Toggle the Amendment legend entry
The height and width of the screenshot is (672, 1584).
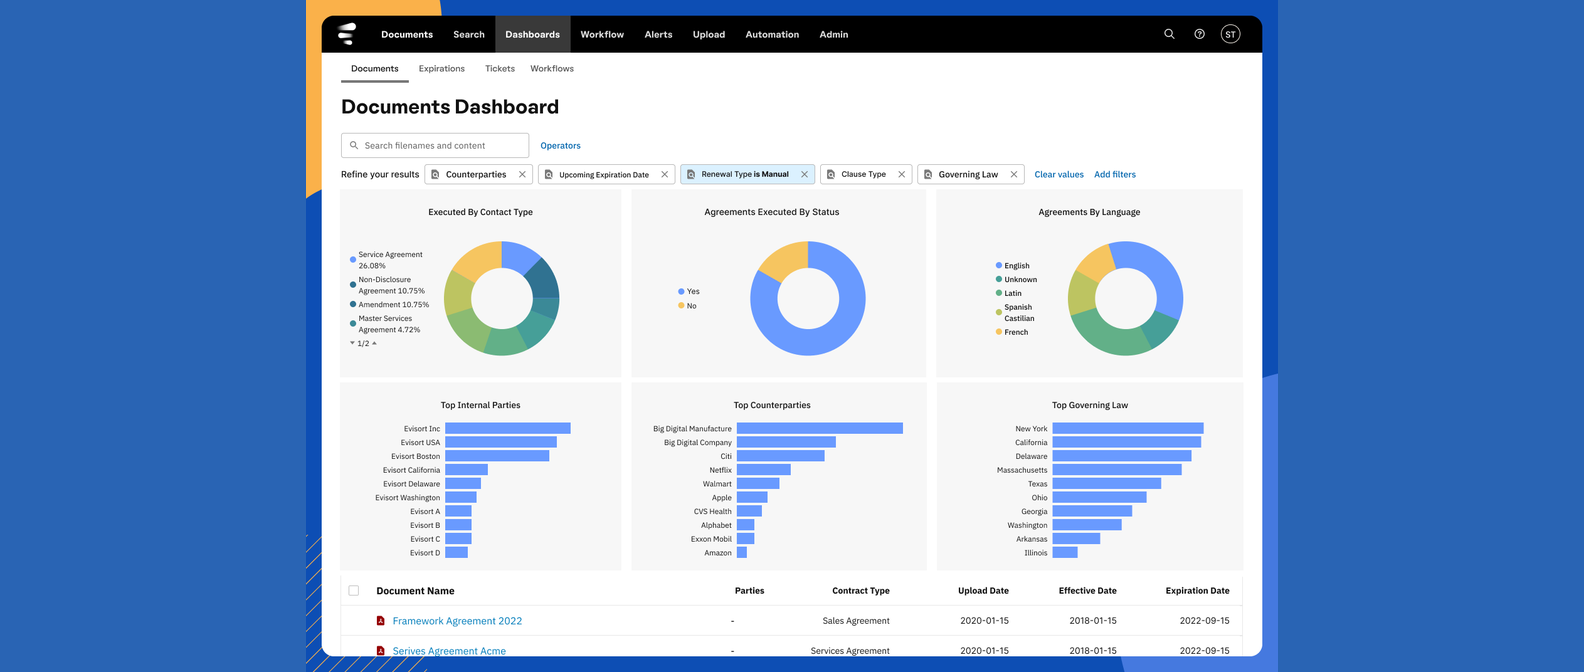click(x=390, y=304)
